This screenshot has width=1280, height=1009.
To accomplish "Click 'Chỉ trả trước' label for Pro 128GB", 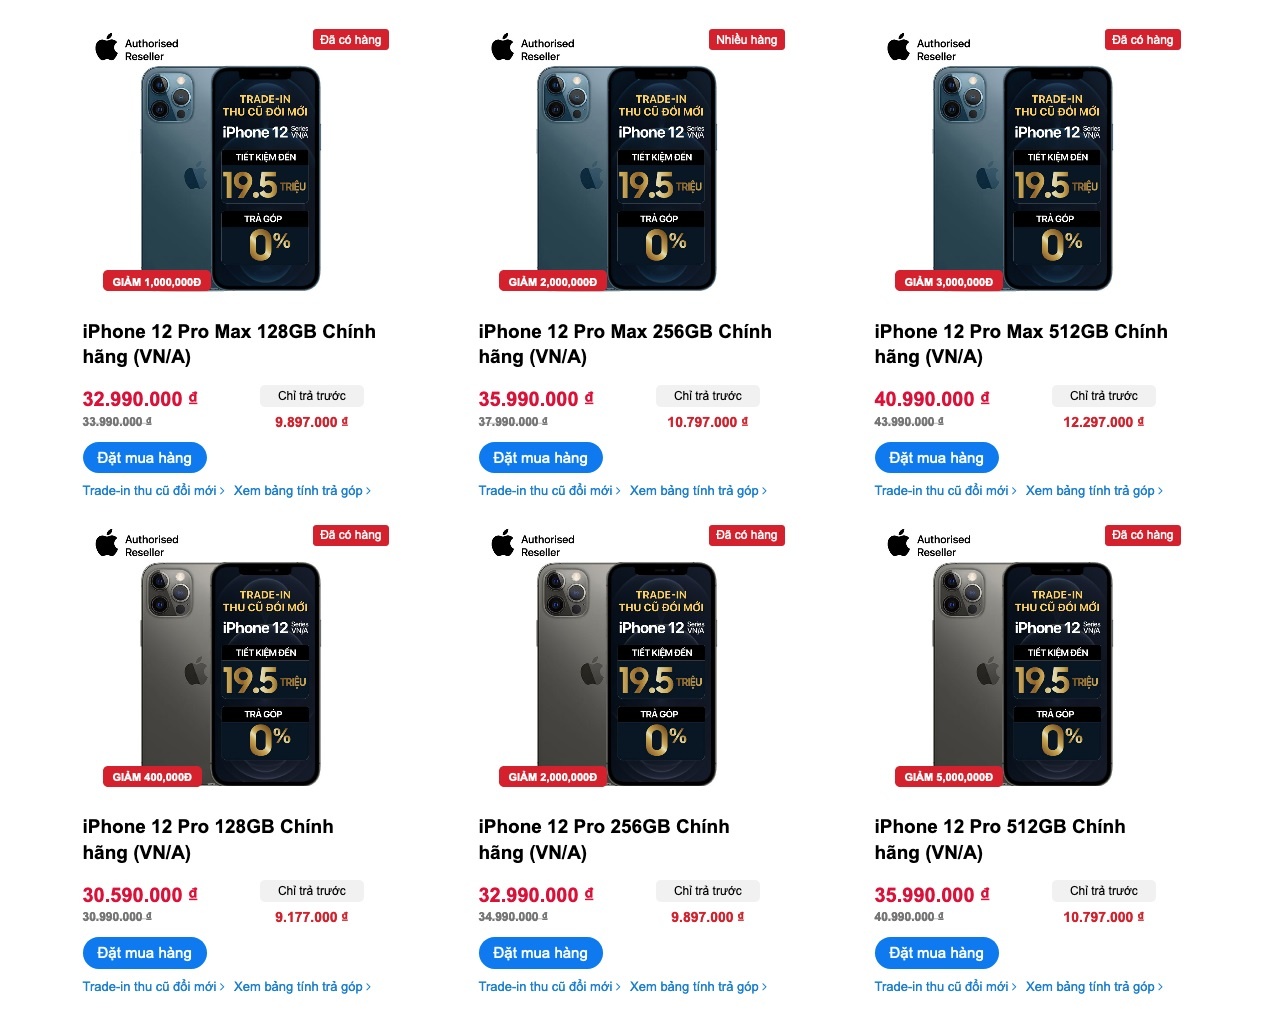I will point(311,891).
